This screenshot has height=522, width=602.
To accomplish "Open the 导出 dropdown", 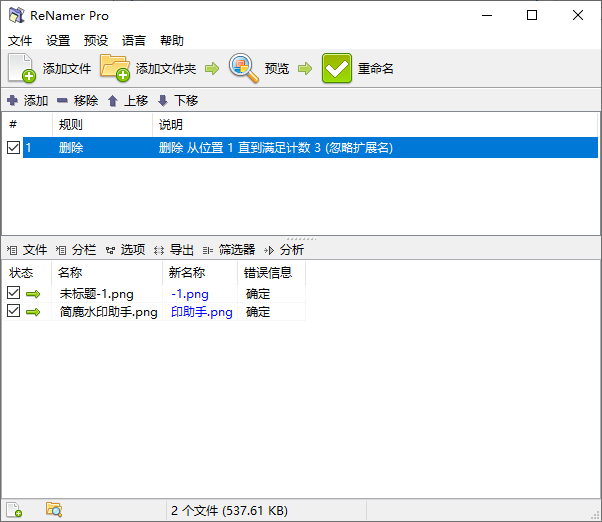I will 174,250.
